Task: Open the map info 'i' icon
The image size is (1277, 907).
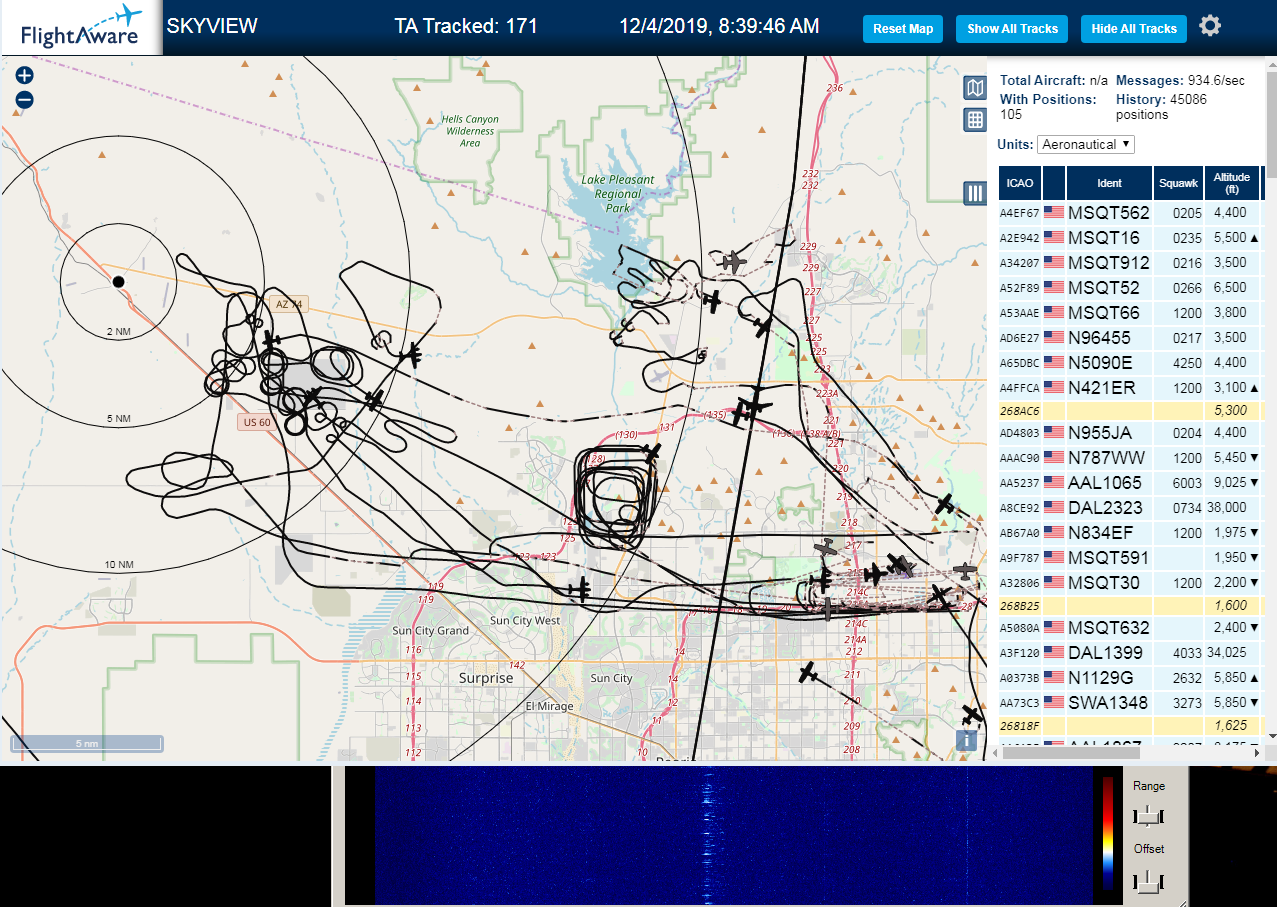Action: coord(966,740)
